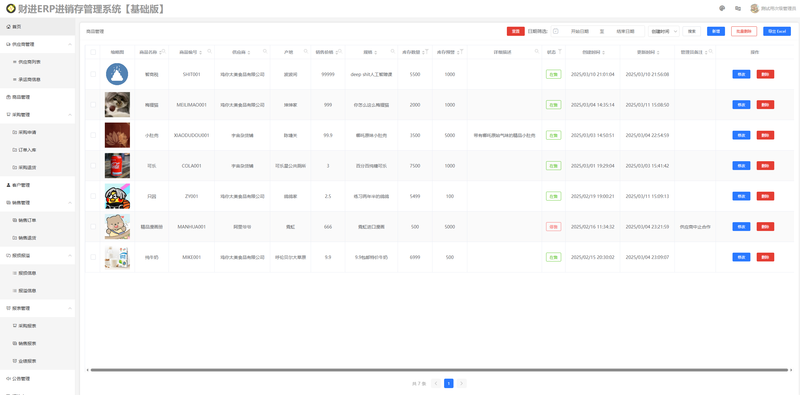Click search icon in 供应商 column header
This screenshot has width=800, height=395.
(x=265, y=52)
